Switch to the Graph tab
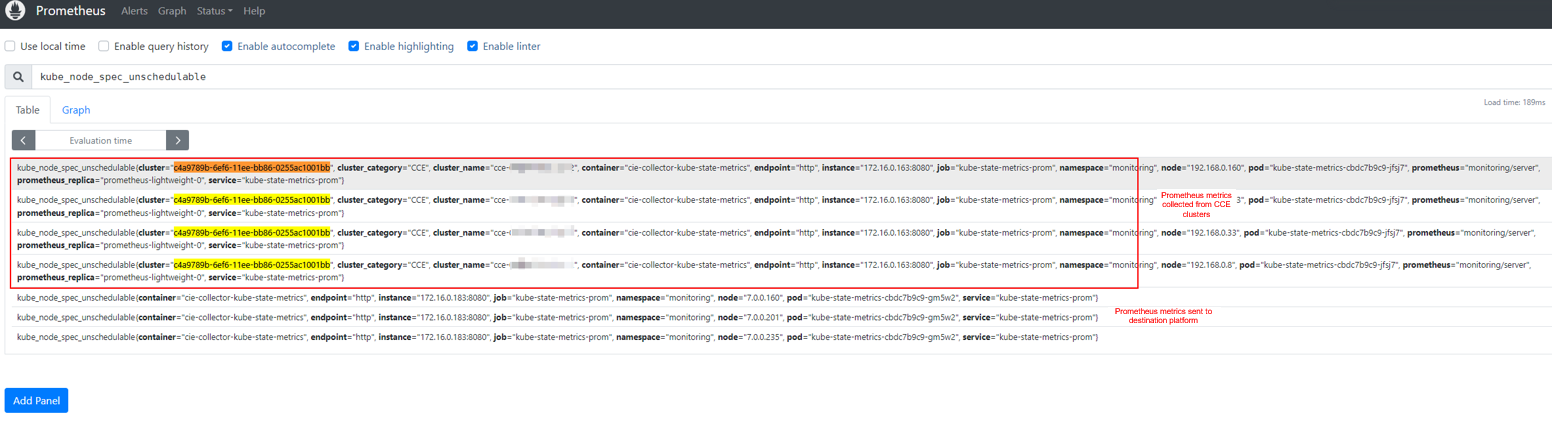The image size is (1552, 432). pyautogui.click(x=76, y=110)
